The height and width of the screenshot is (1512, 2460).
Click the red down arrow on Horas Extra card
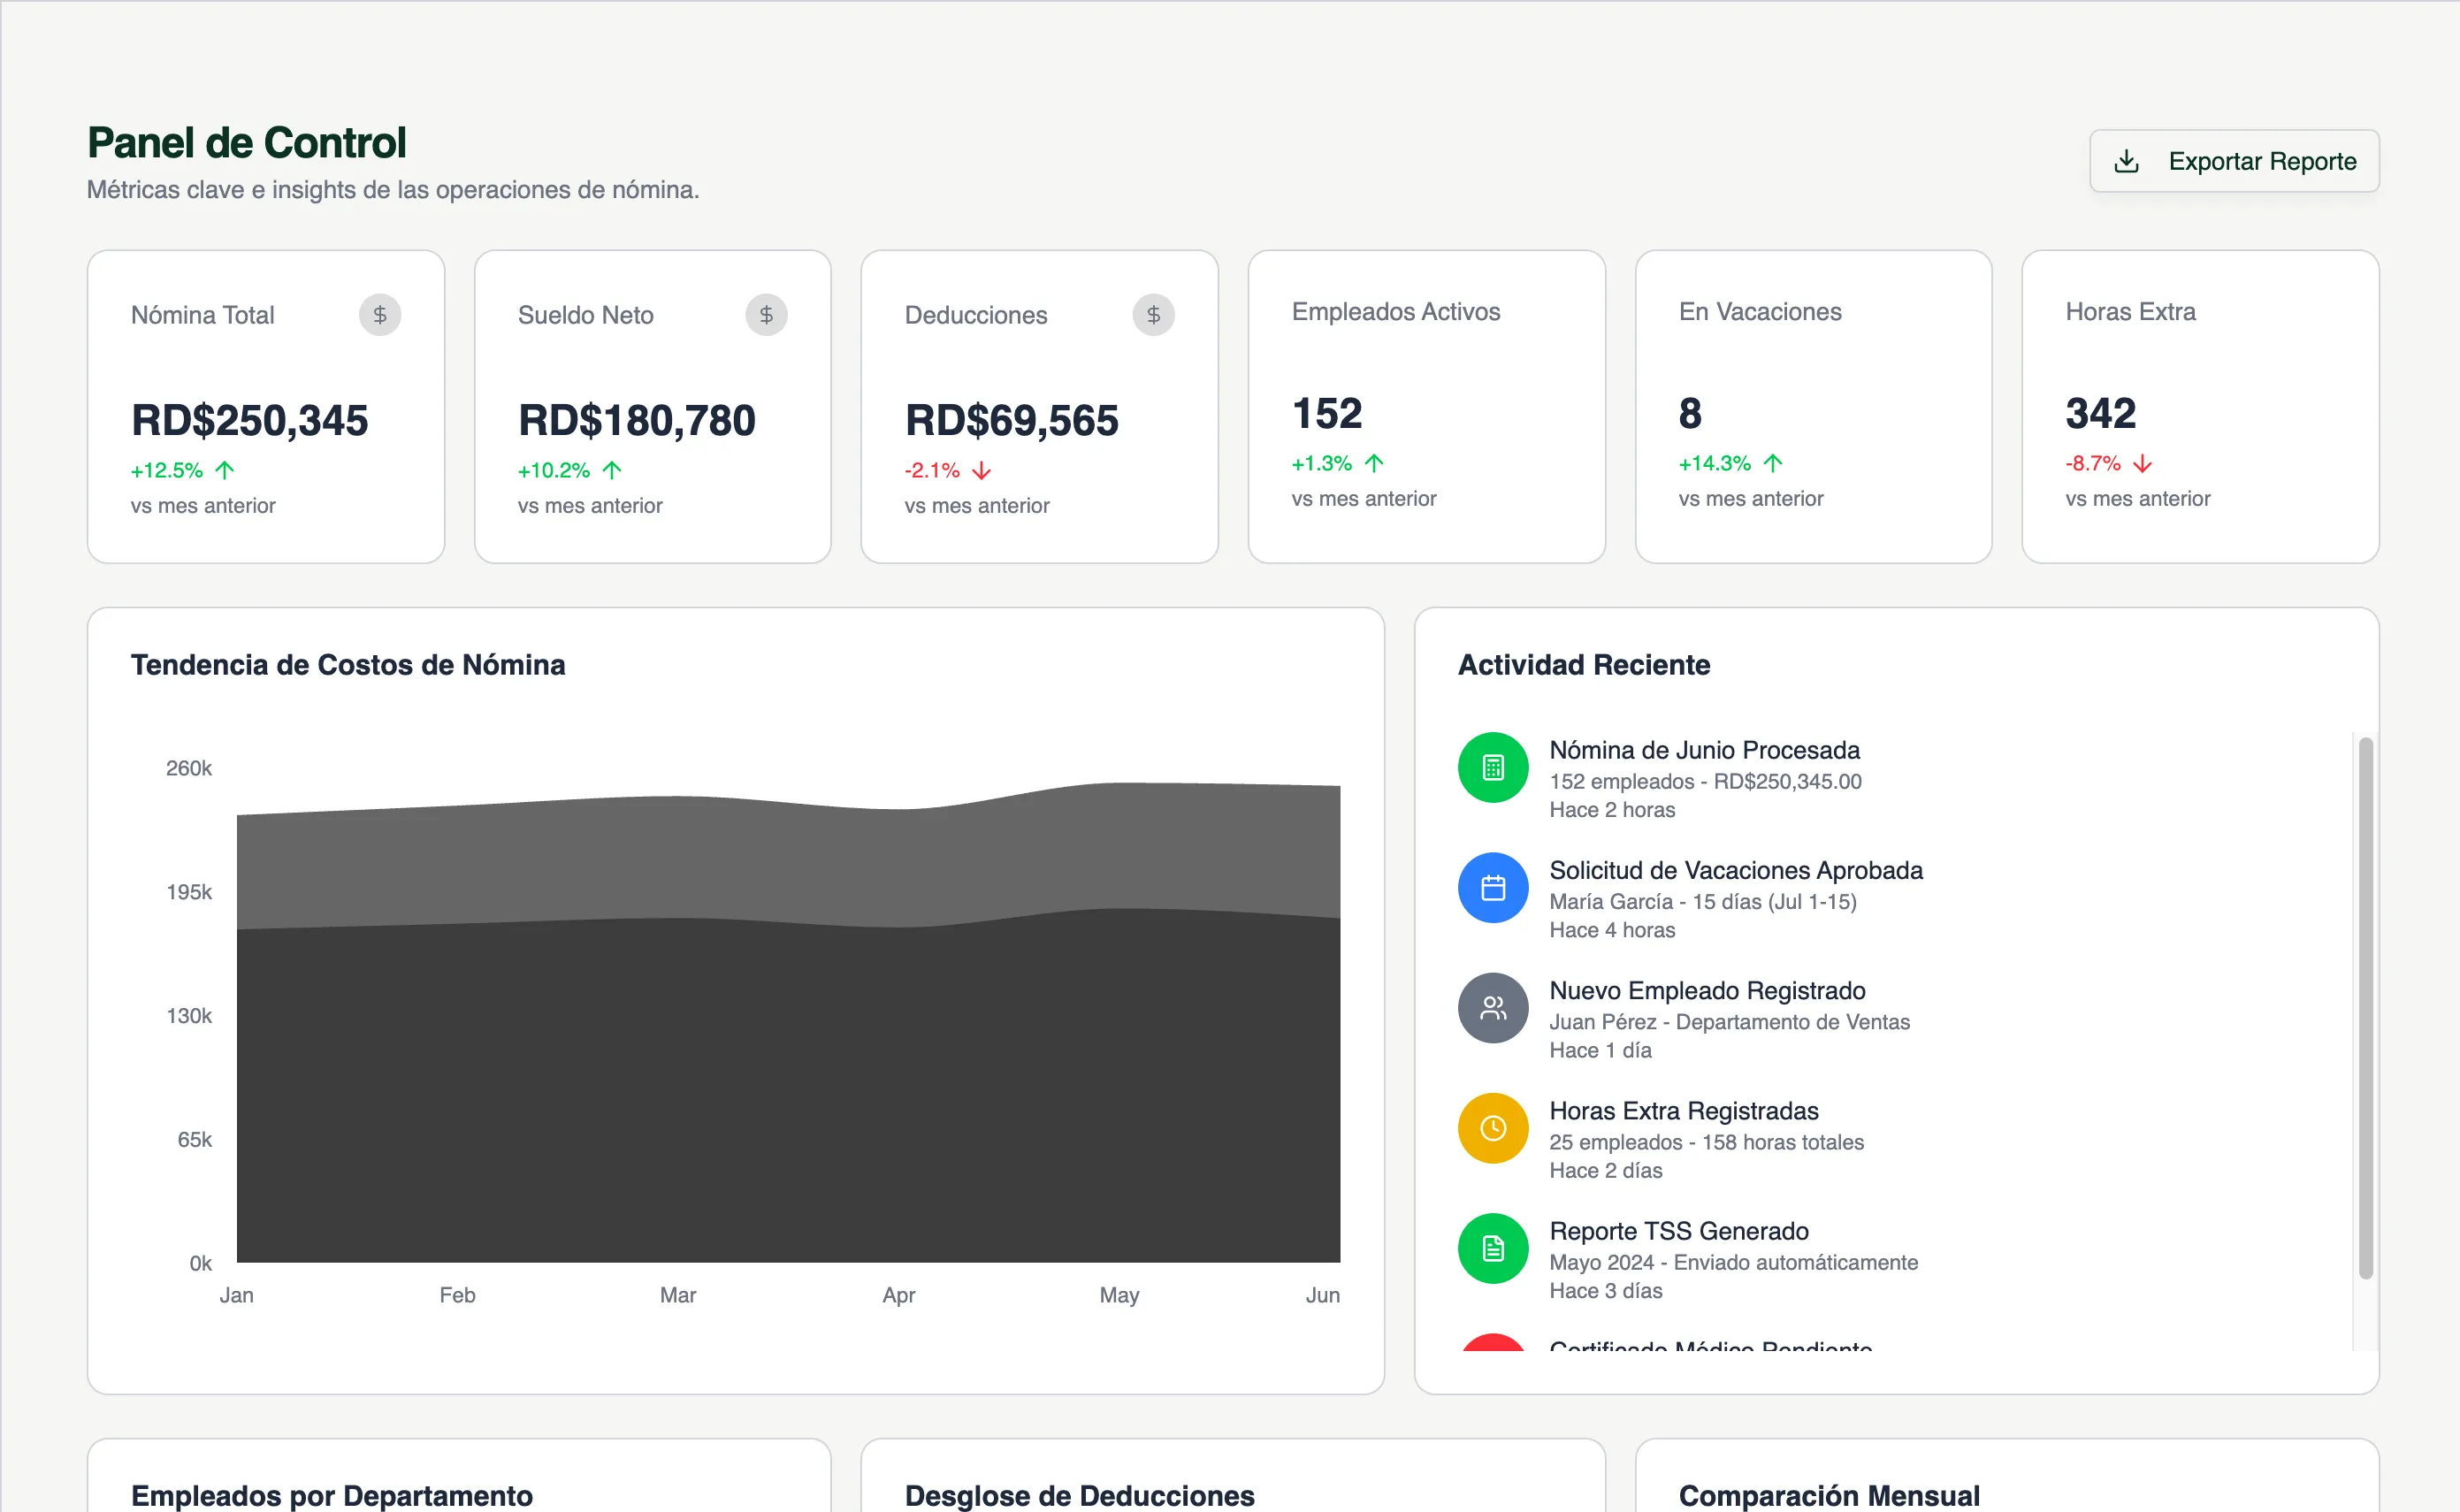tap(2142, 463)
